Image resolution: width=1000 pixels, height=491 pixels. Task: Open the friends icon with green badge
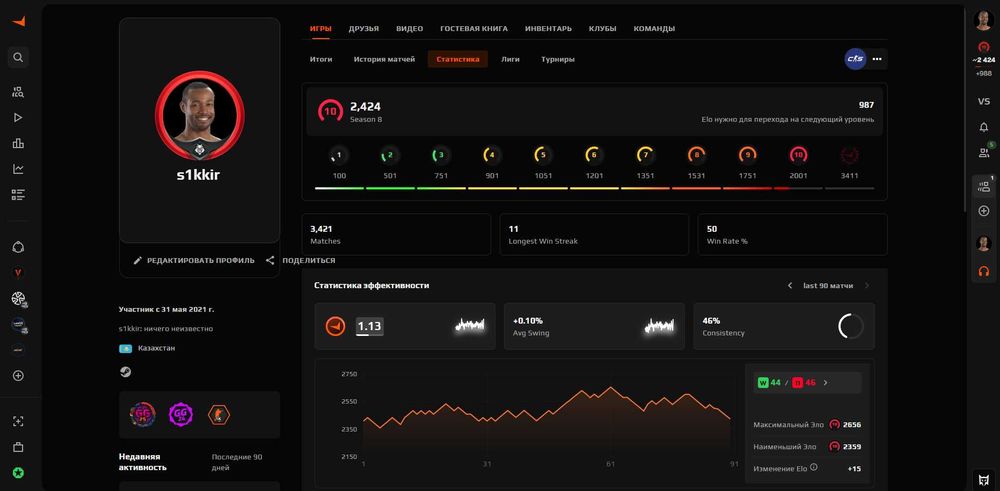coord(983,152)
